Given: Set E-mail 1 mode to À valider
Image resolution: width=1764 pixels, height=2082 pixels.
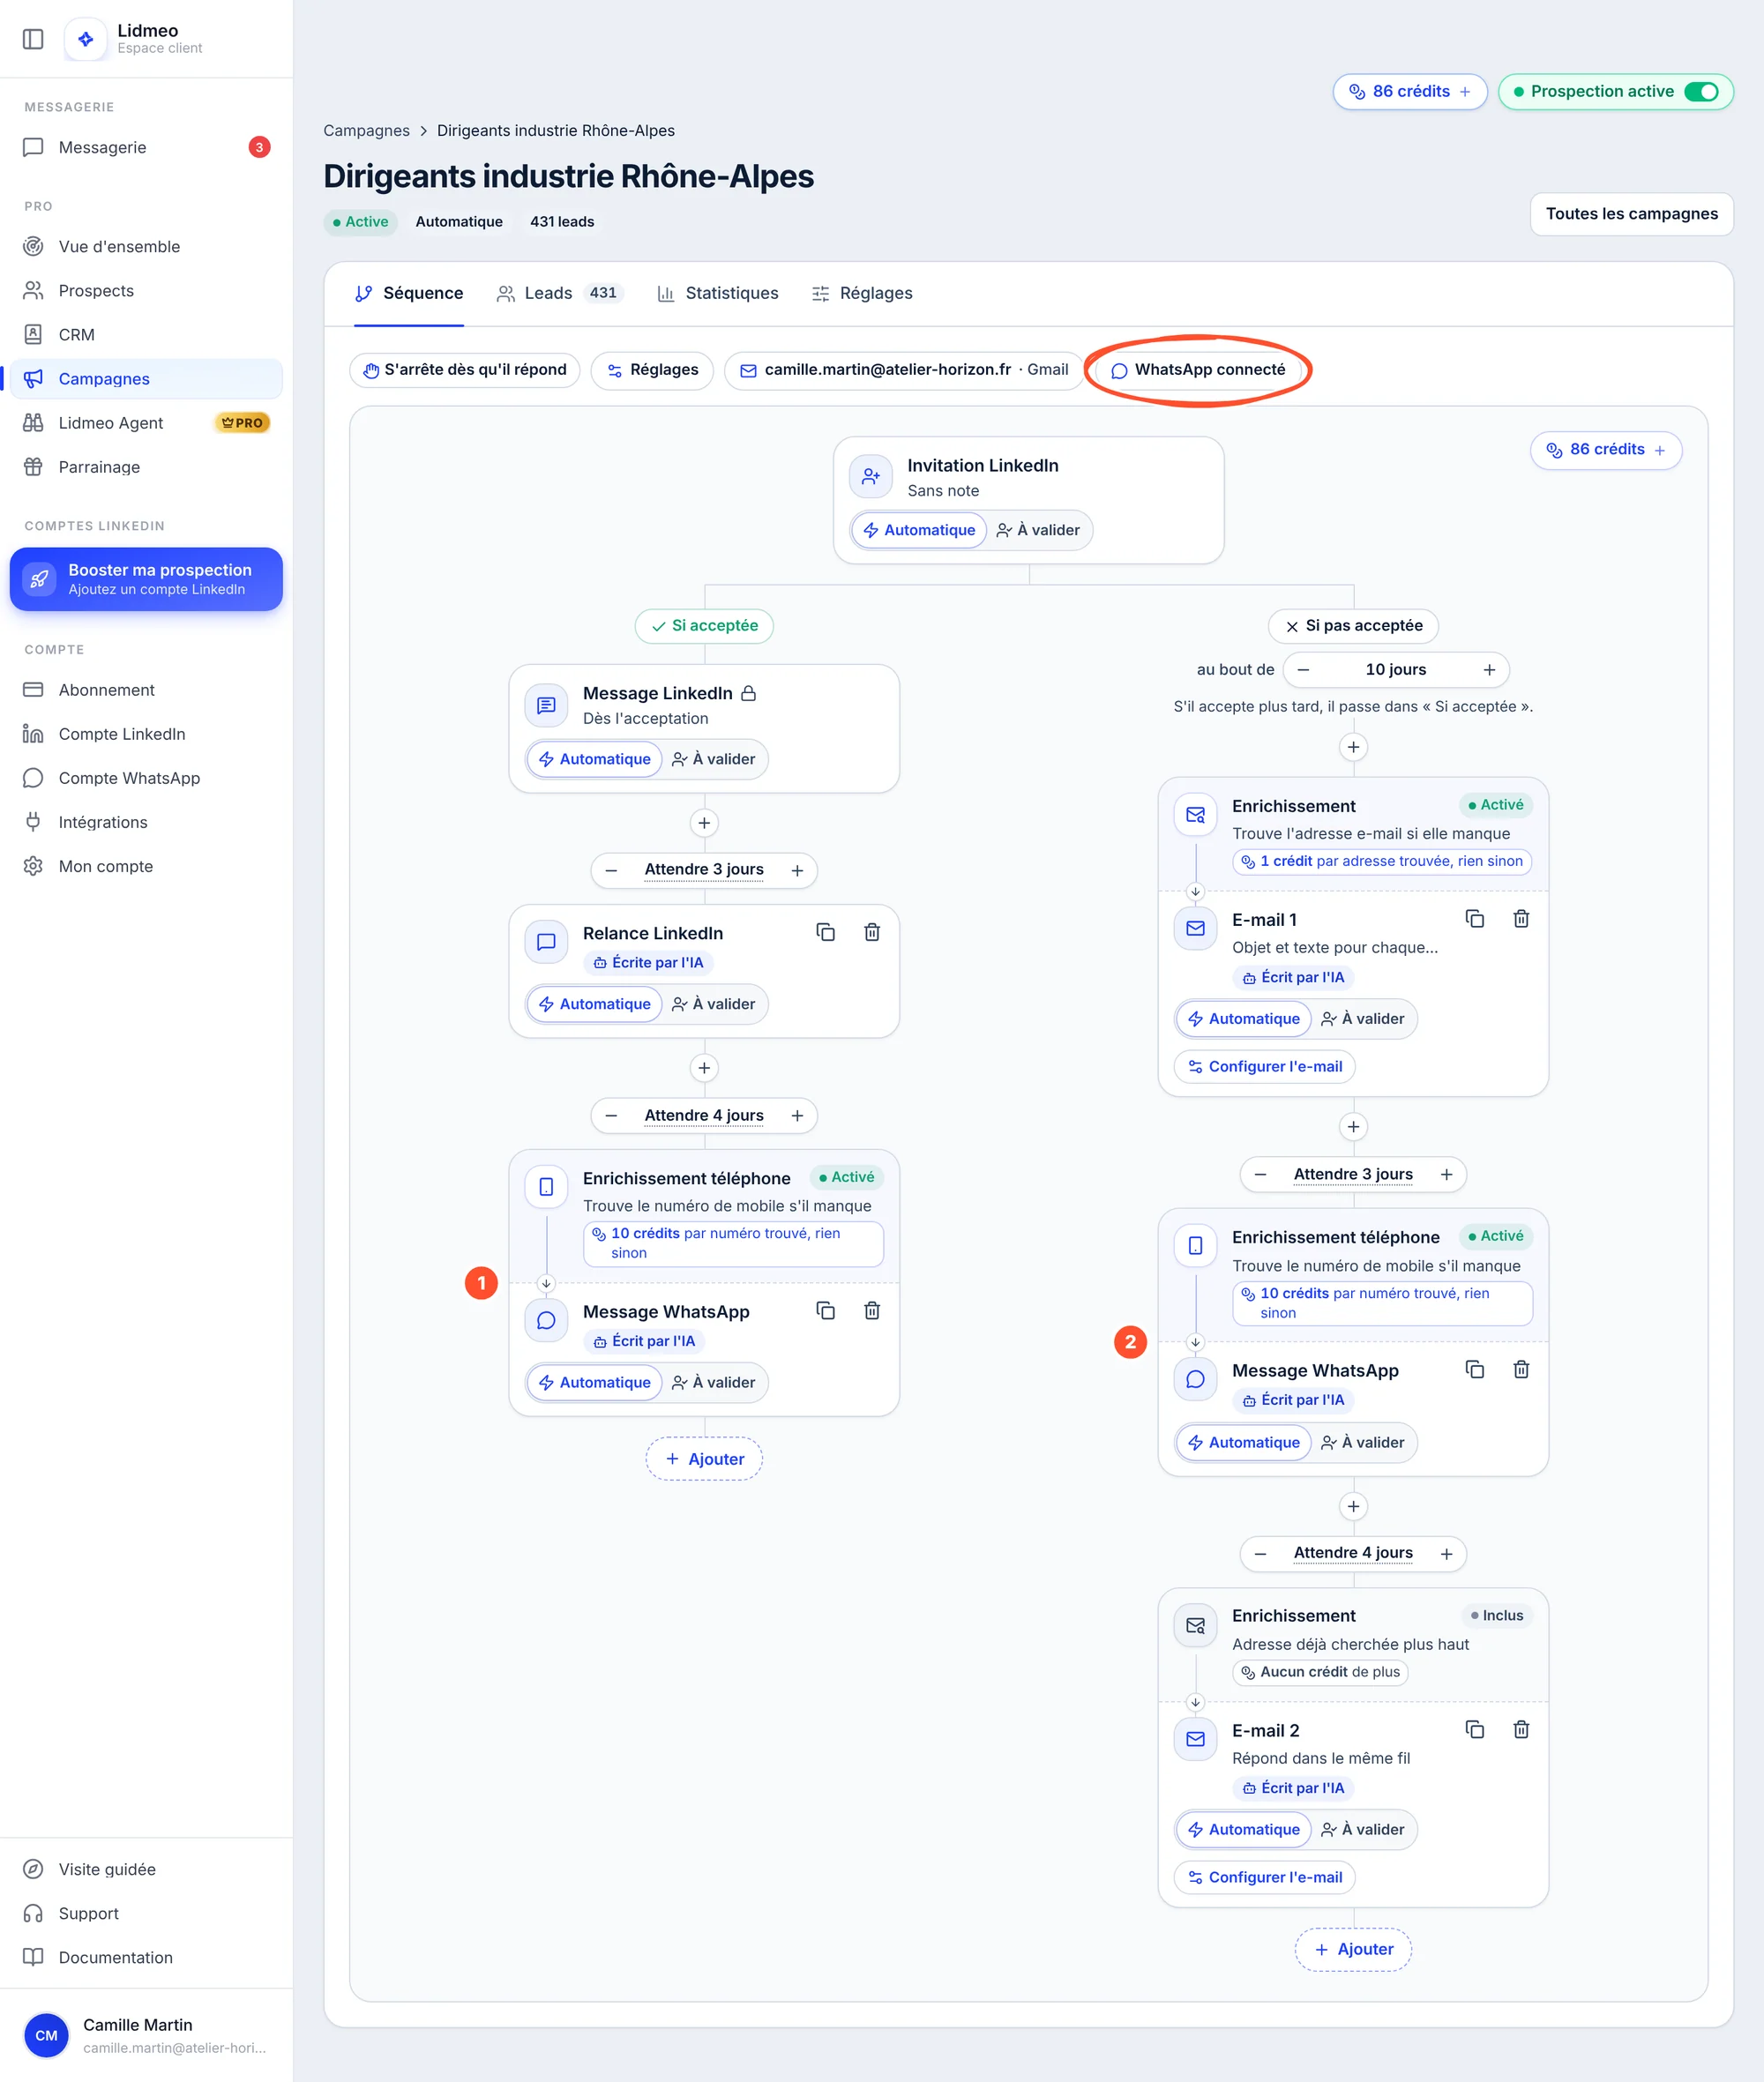Looking at the screenshot, I should tap(1363, 1019).
